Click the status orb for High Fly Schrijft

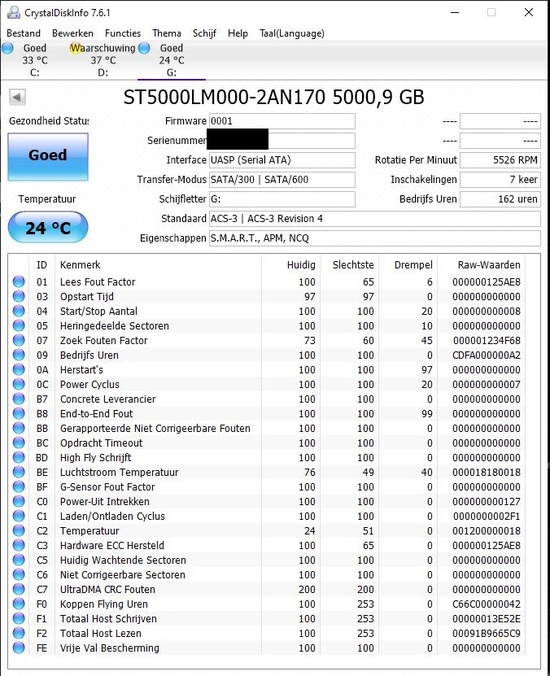[19, 457]
